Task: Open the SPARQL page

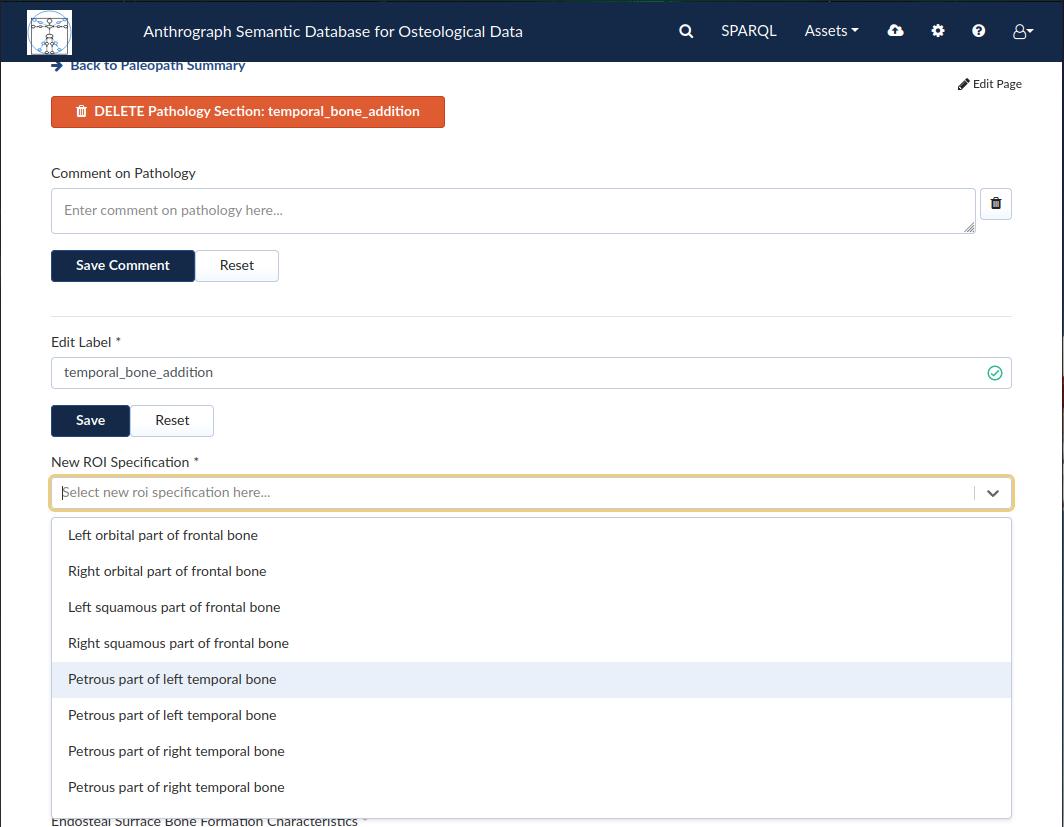Action: click(748, 31)
